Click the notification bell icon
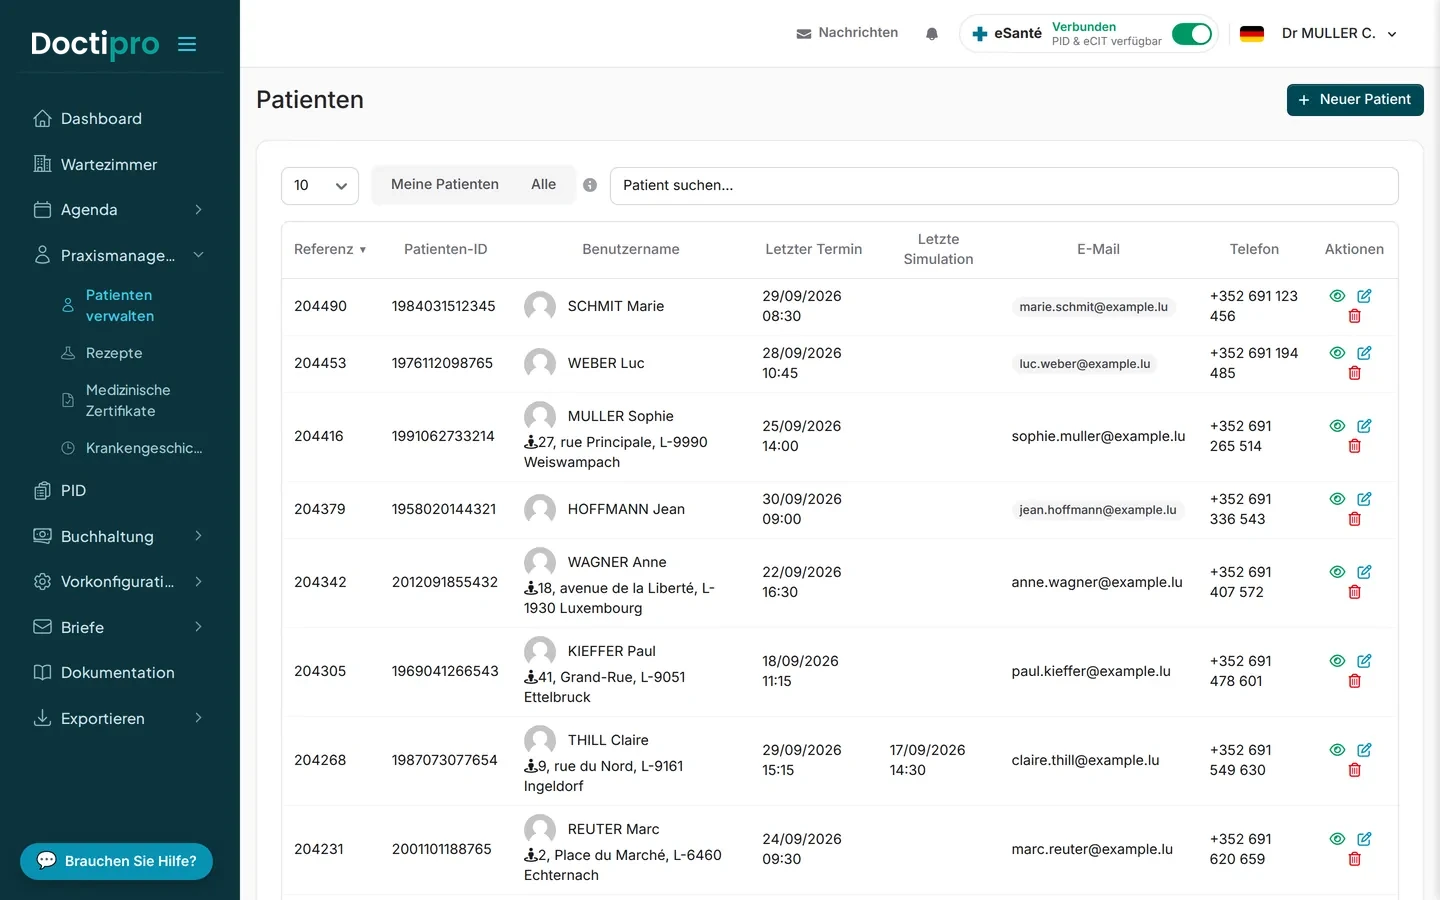This screenshot has height=900, width=1440. 932,34
